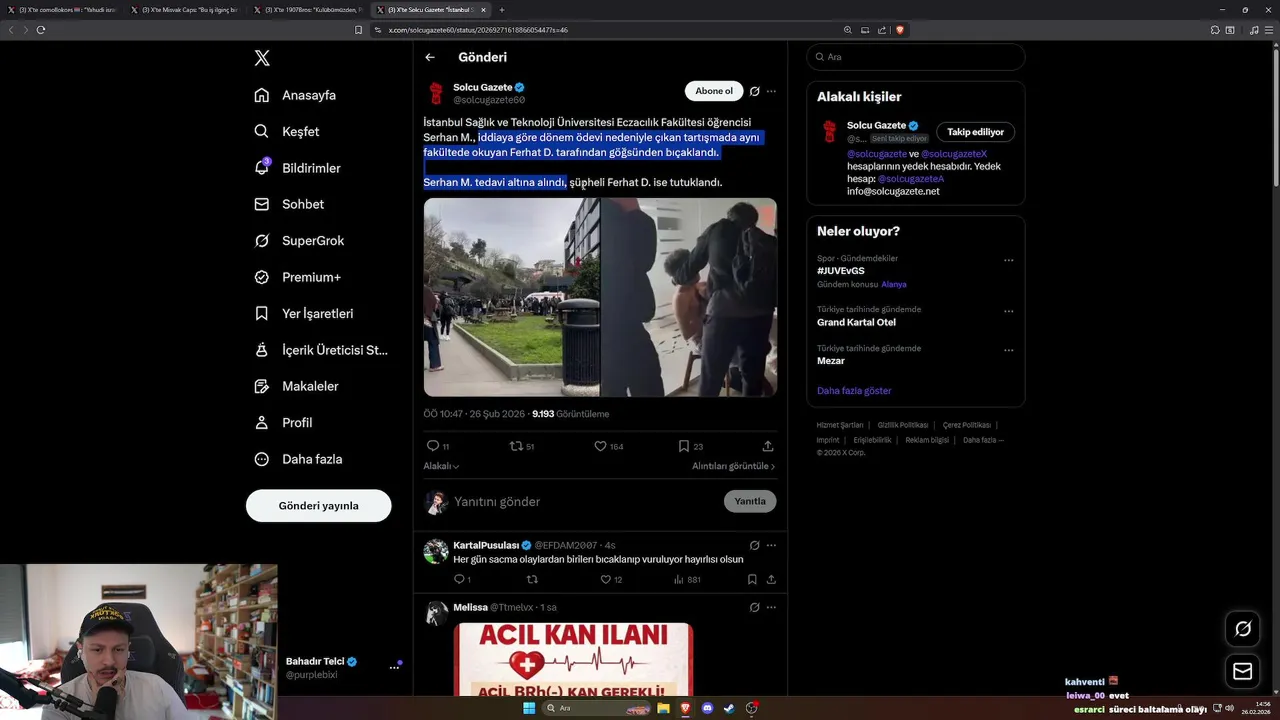Open floating messages envelope button
1280x720 pixels.
(1243, 672)
